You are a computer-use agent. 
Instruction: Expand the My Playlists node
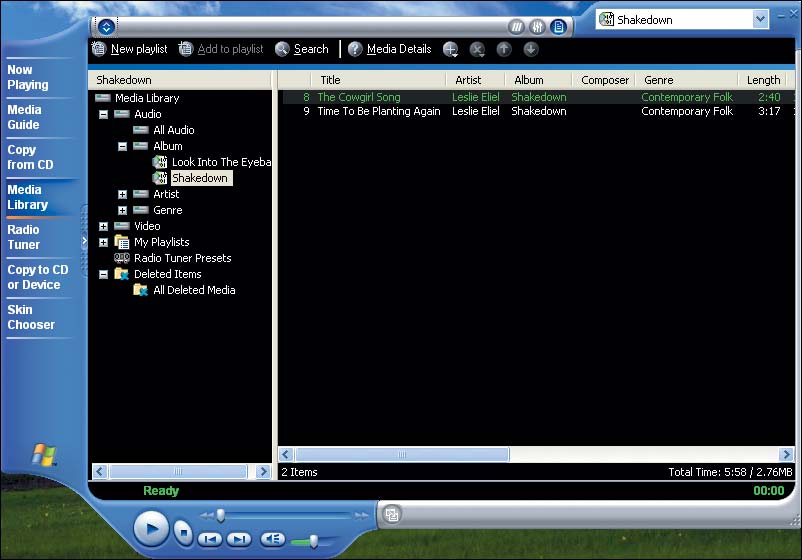(103, 242)
